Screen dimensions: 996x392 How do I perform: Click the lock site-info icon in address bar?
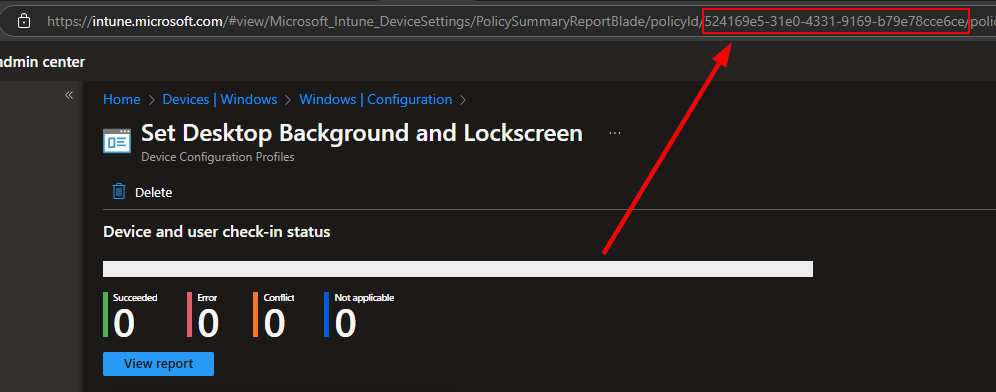click(x=24, y=22)
